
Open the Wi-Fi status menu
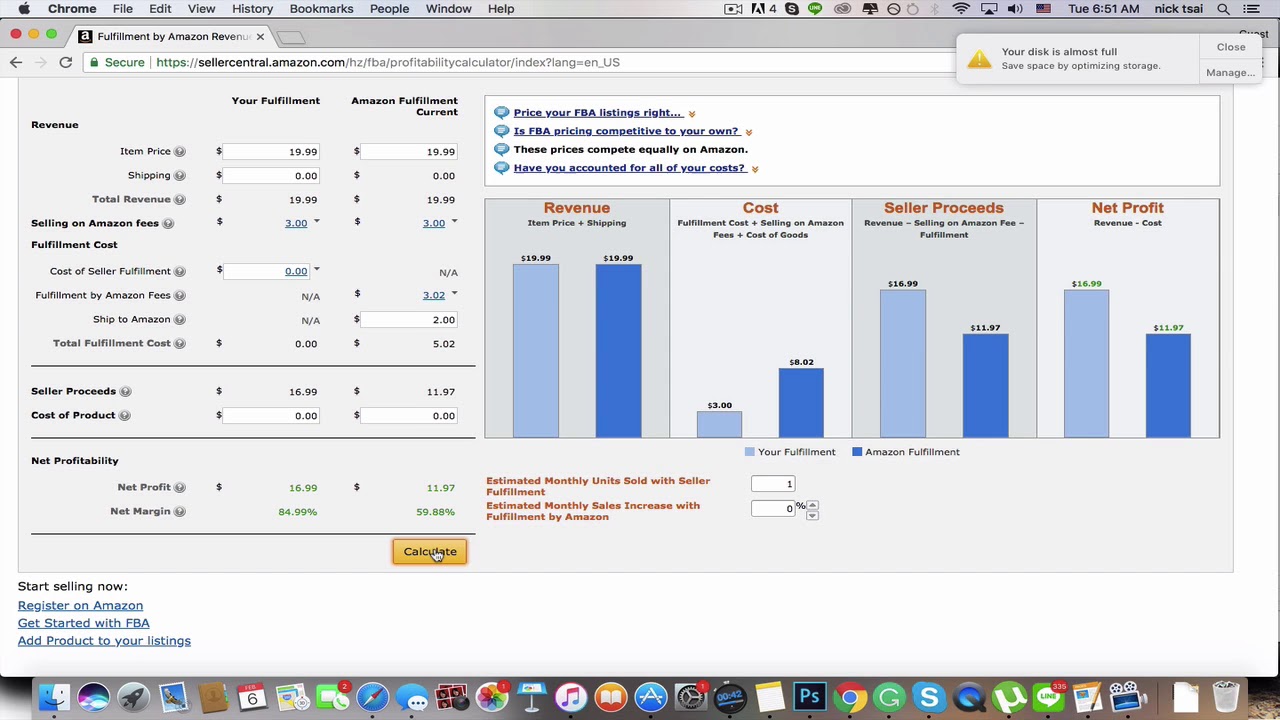tap(961, 9)
